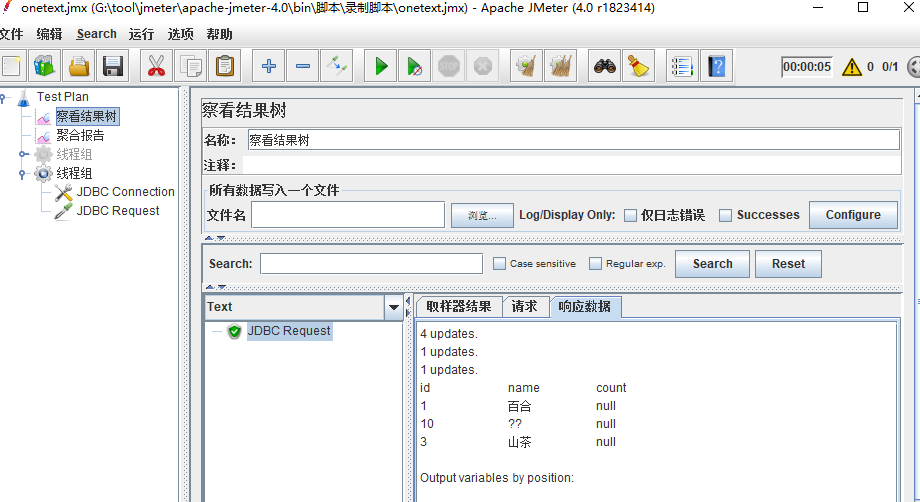
Task: Select JDBC Request under 线程组 in tree
Action: click(x=118, y=211)
